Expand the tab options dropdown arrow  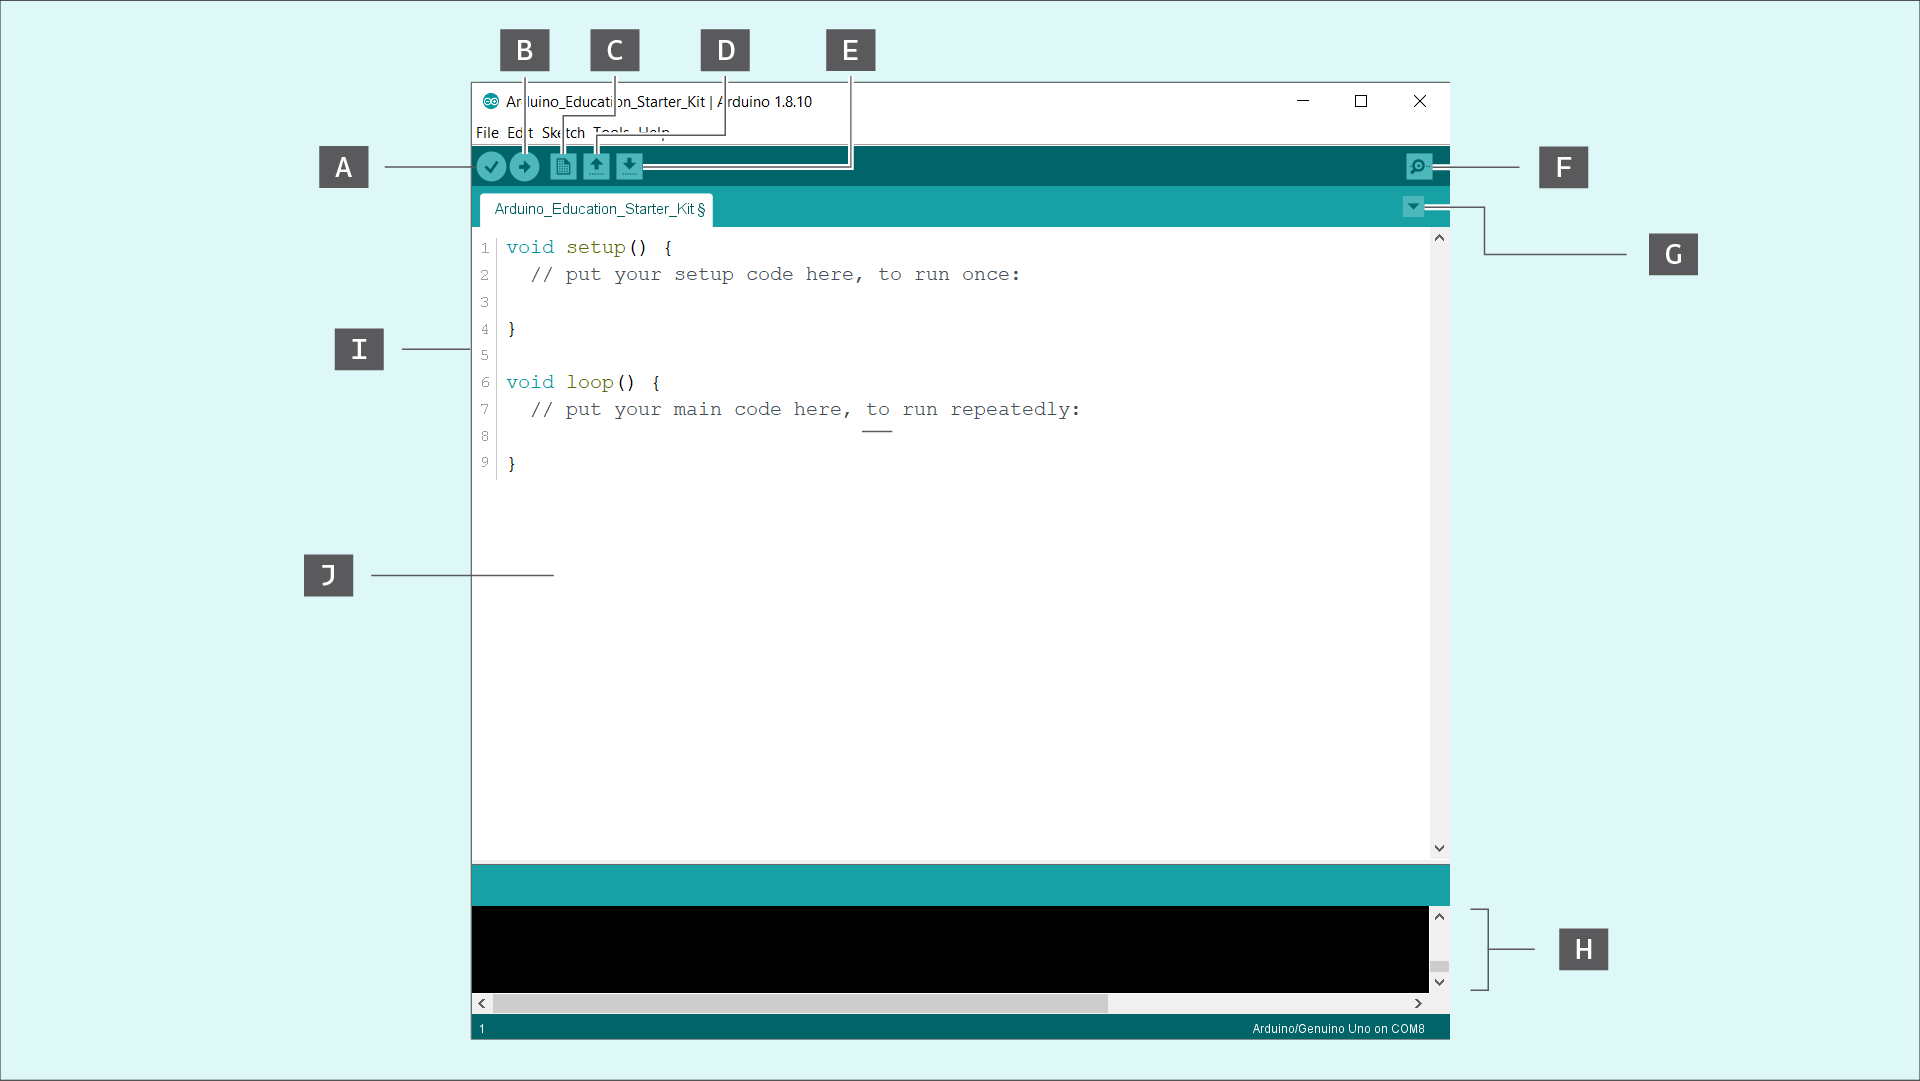click(x=1413, y=207)
